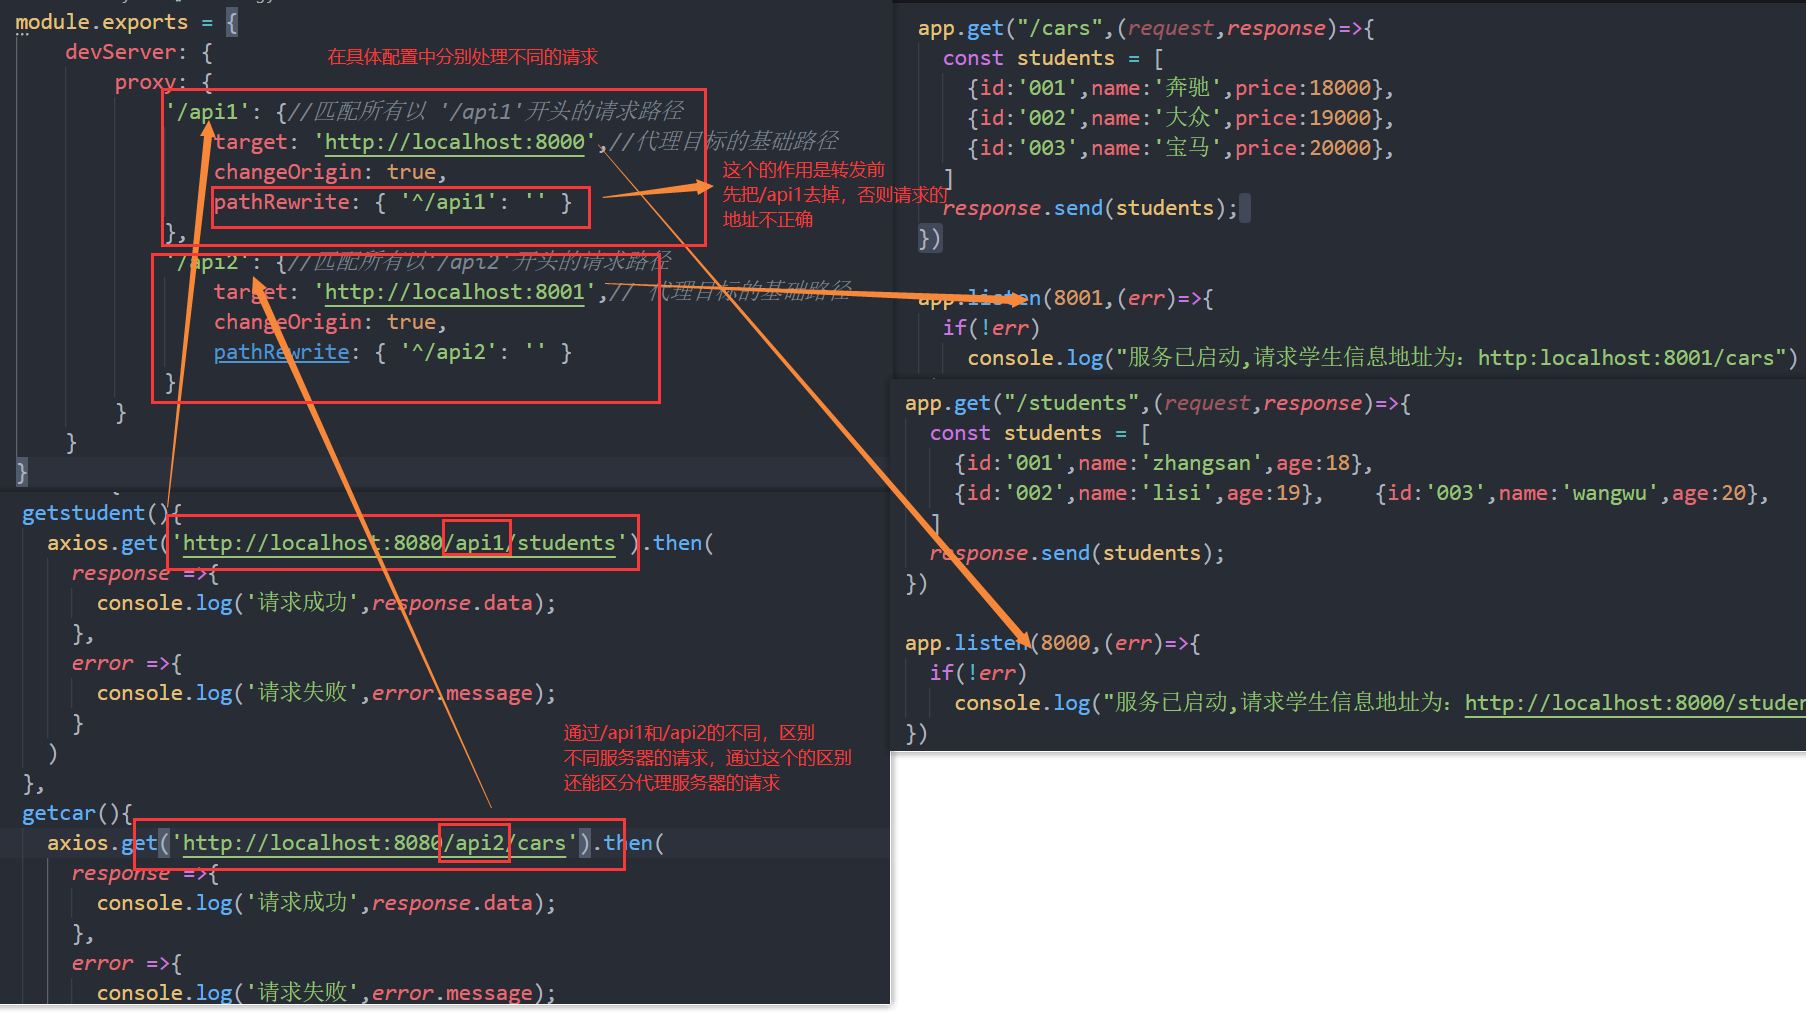Click the 'error =>{' line under getstudent

(126, 663)
